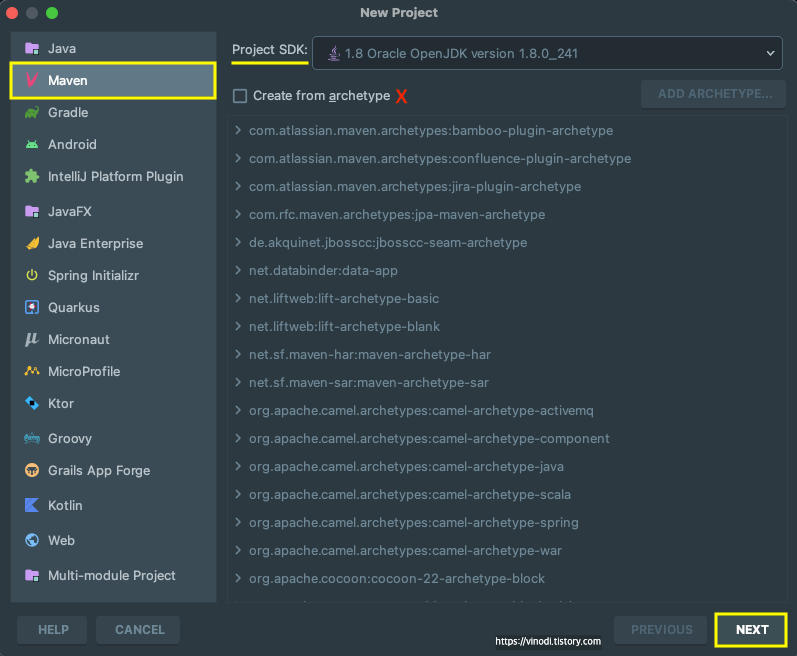Expand the camel-archetype-war entry
Image resolution: width=797 pixels, height=656 pixels.
point(238,550)
